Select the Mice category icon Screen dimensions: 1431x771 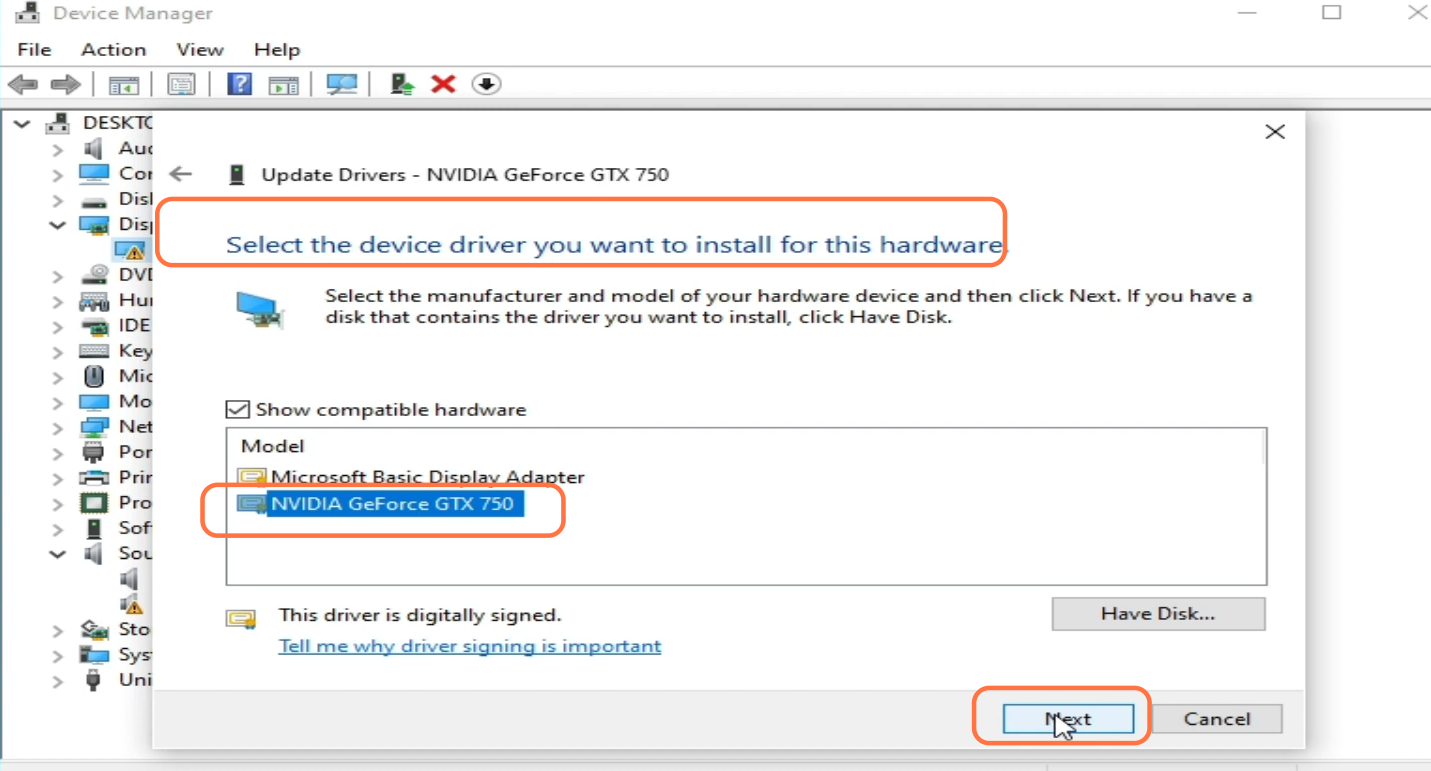pyautogui.click(x=94, y=376)
